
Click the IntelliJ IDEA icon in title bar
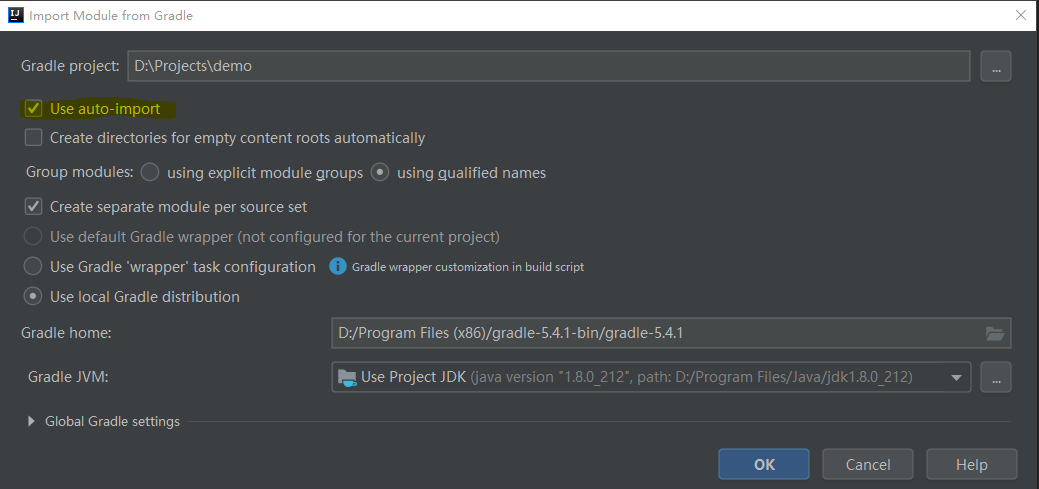pos(15,15)
